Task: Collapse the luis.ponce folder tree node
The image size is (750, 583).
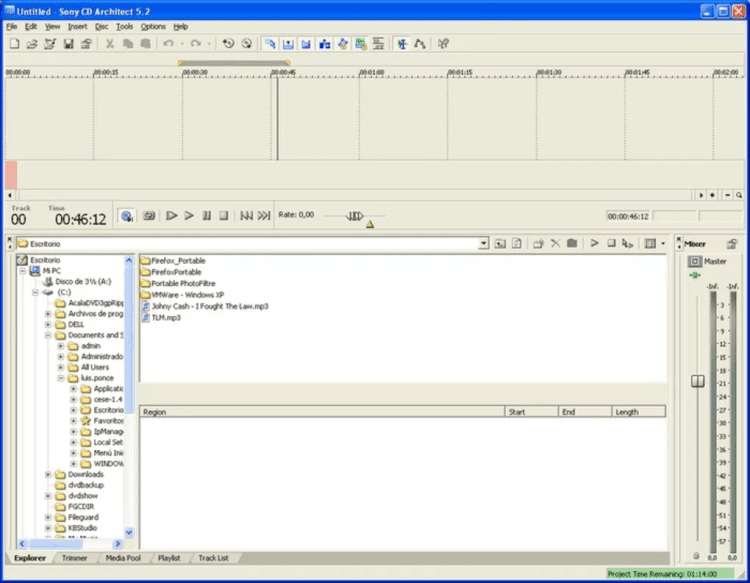Action: [60, 379]
